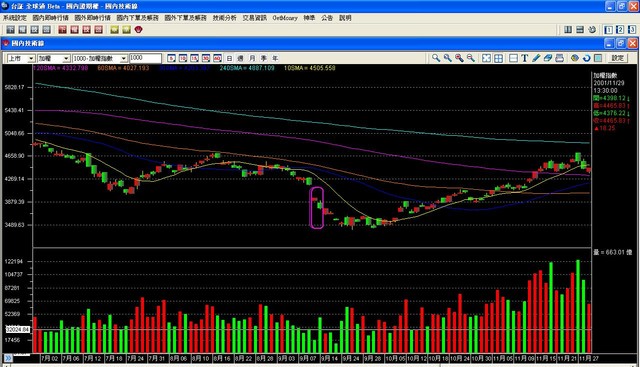The width and height of the screenshot is (640, 367).
Task: Click the stock code field showing 1000
Action: (145, 58)
